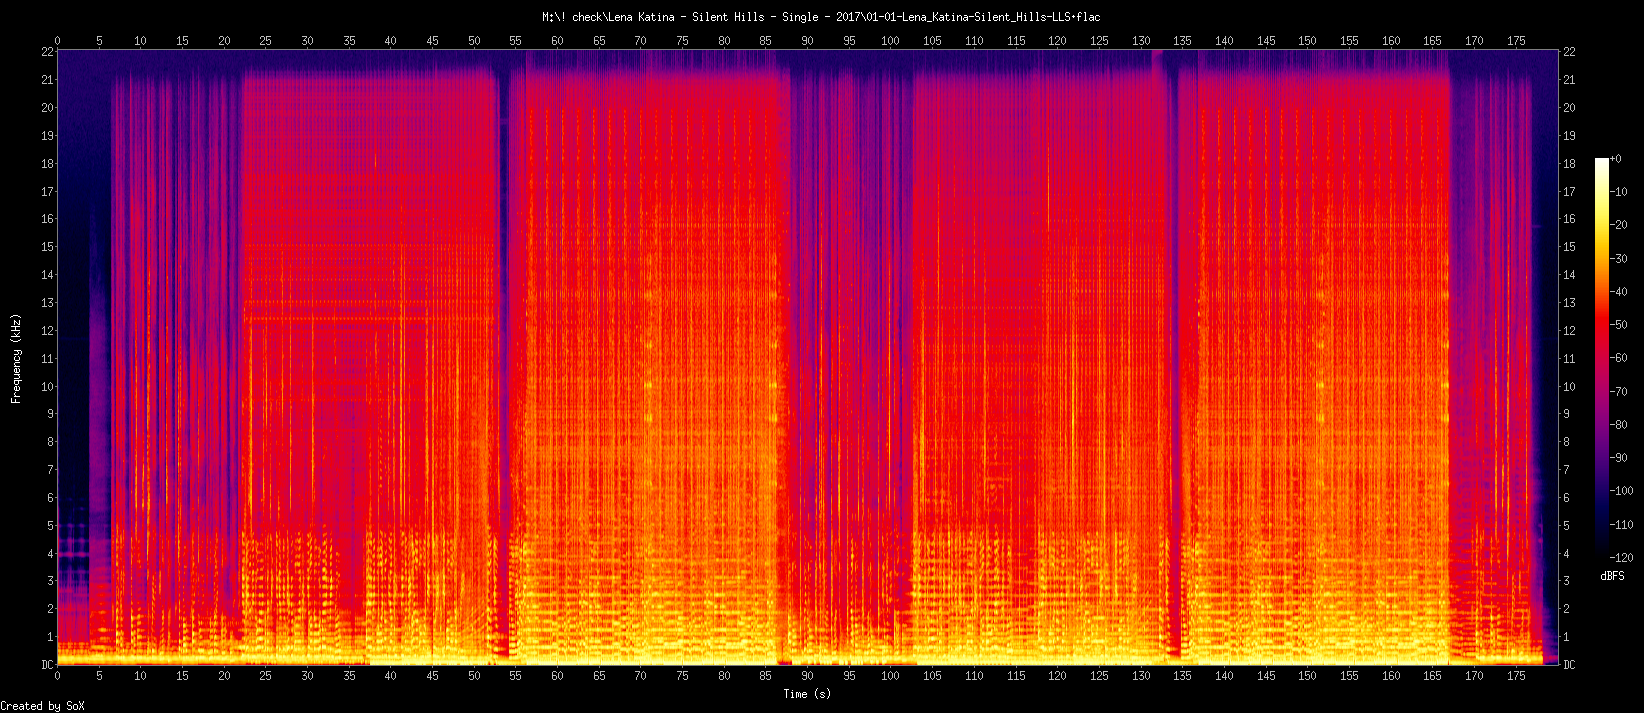
Task: Click the 'Time (s)' axis label
Action: pyautogui.click(x=807, y=694)
